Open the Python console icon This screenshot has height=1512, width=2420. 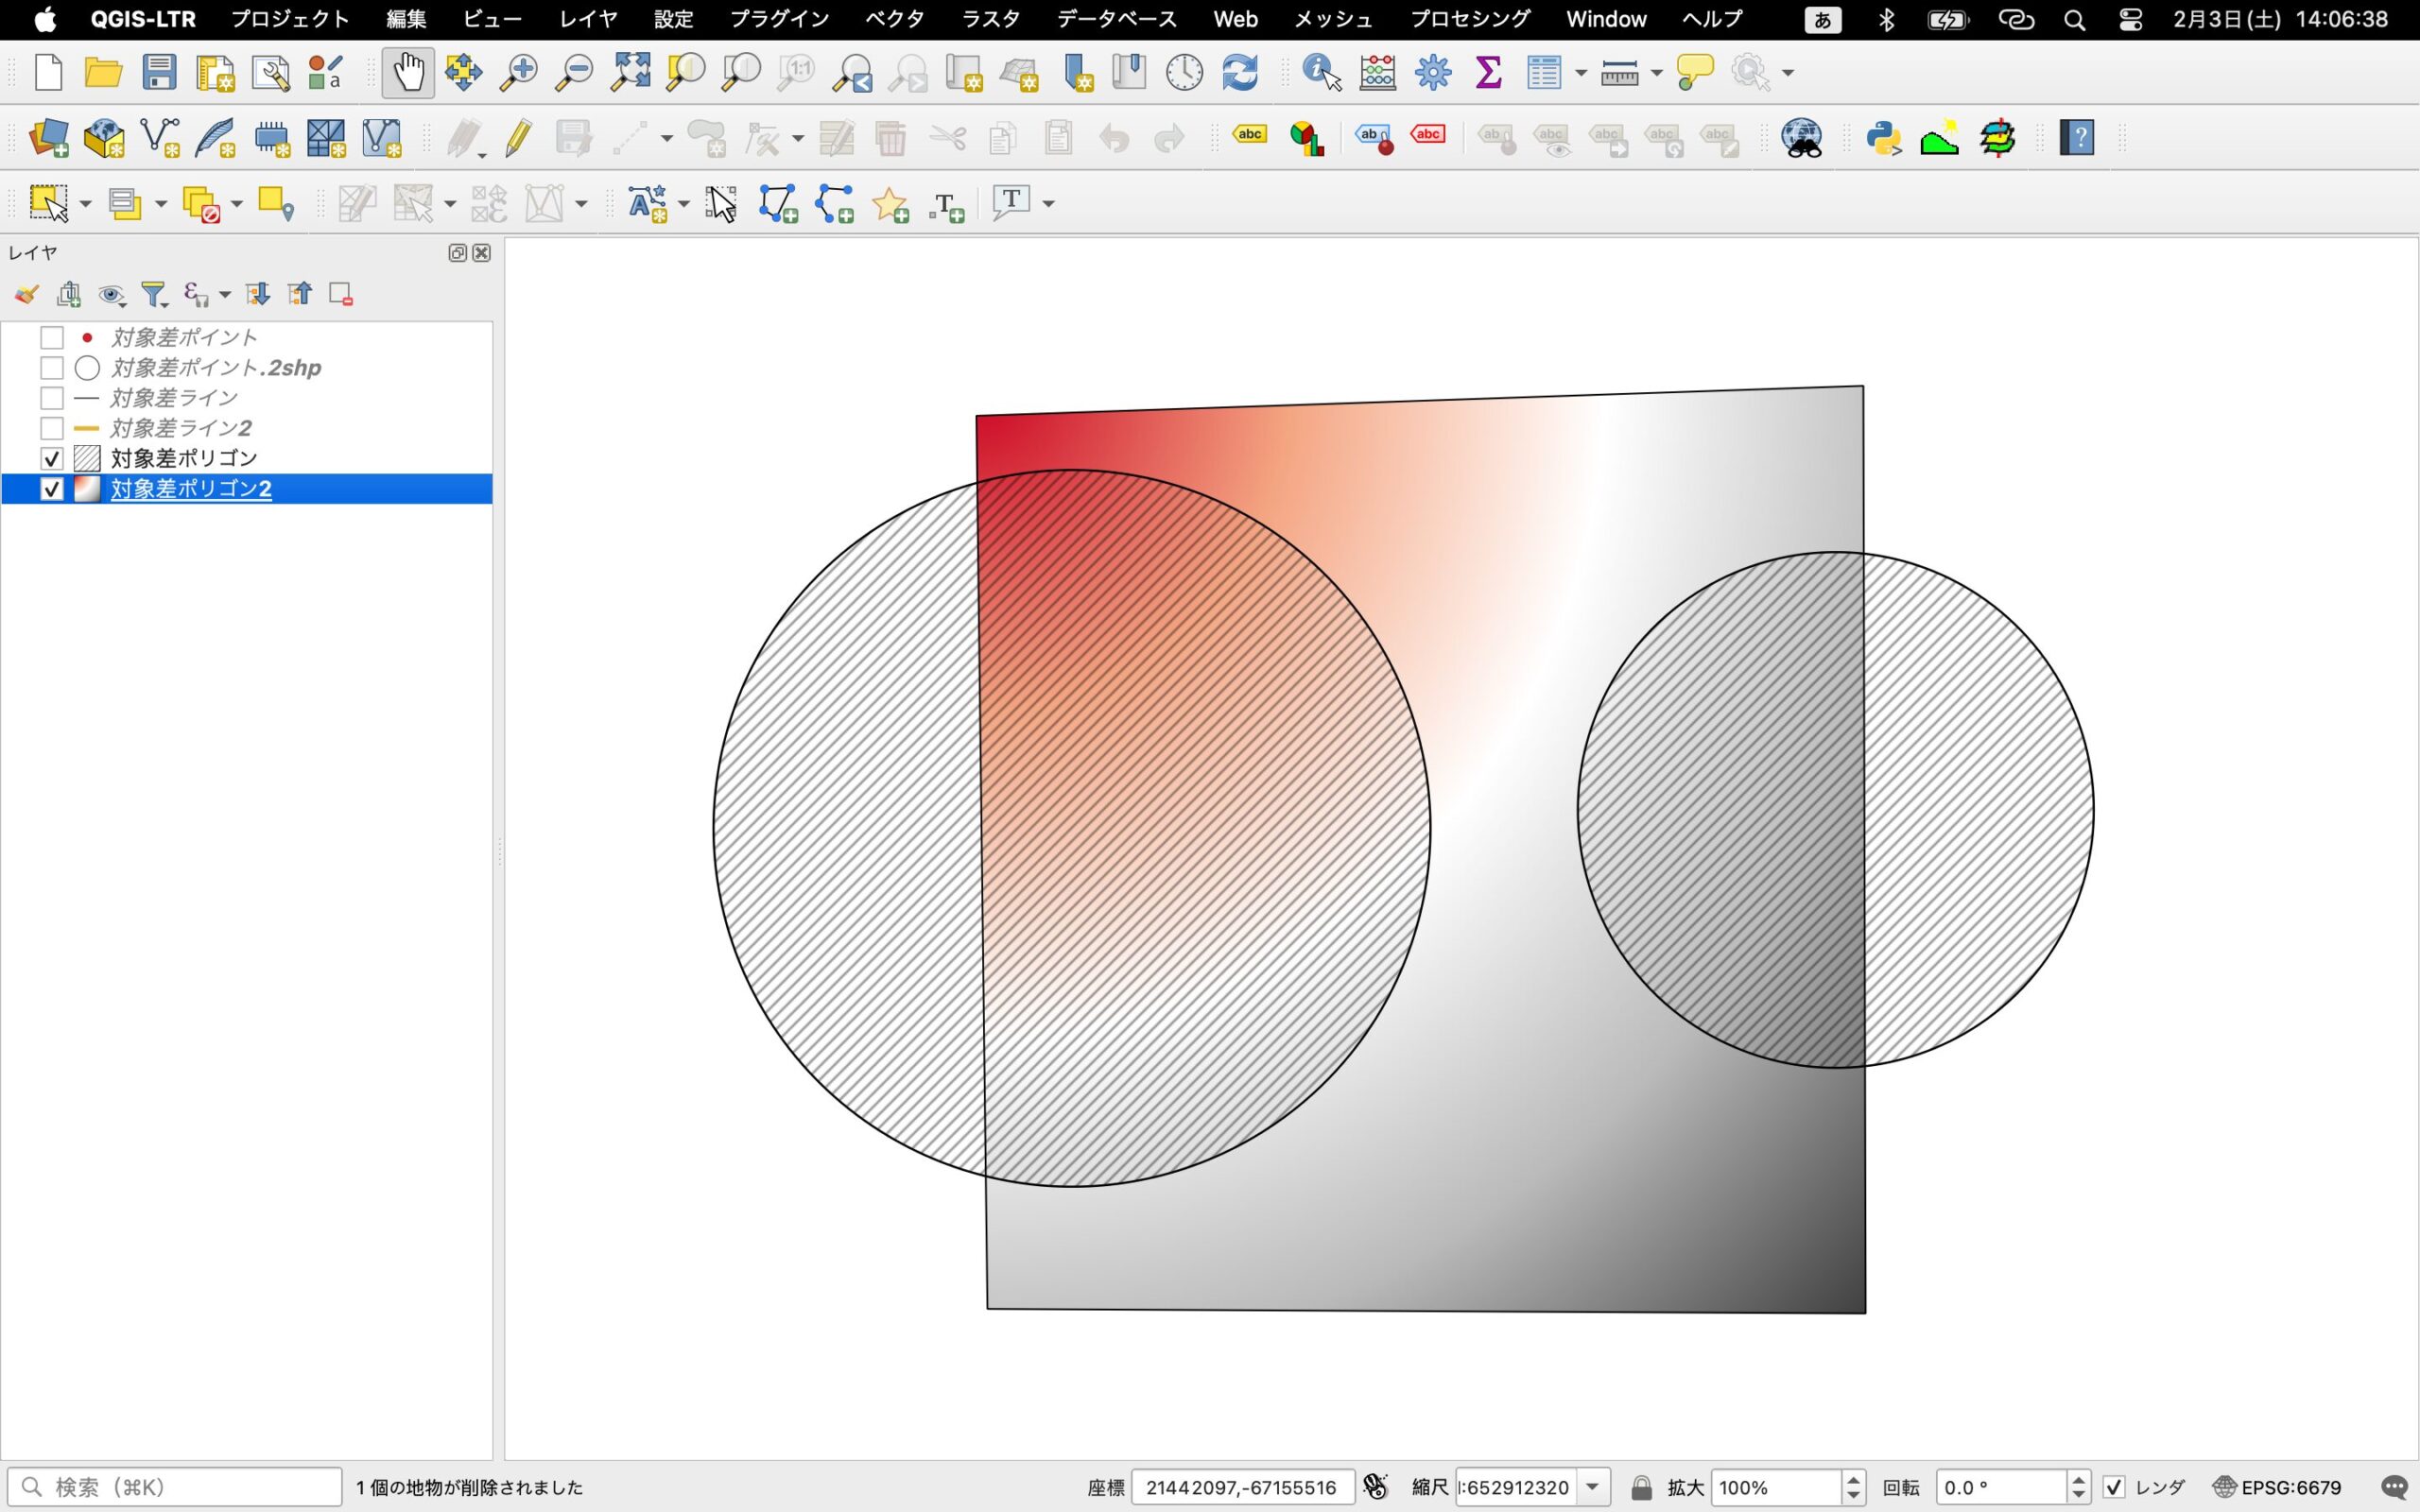point(1883,138)
